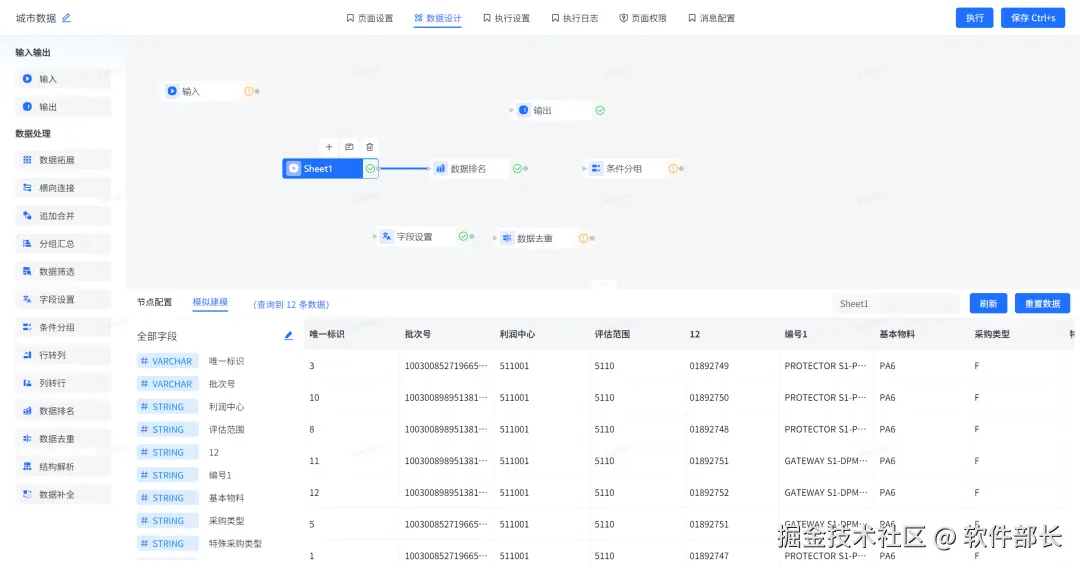Click the (查询到 12 条数据) text
This screenshot has height=568, width=1080.
291,304
